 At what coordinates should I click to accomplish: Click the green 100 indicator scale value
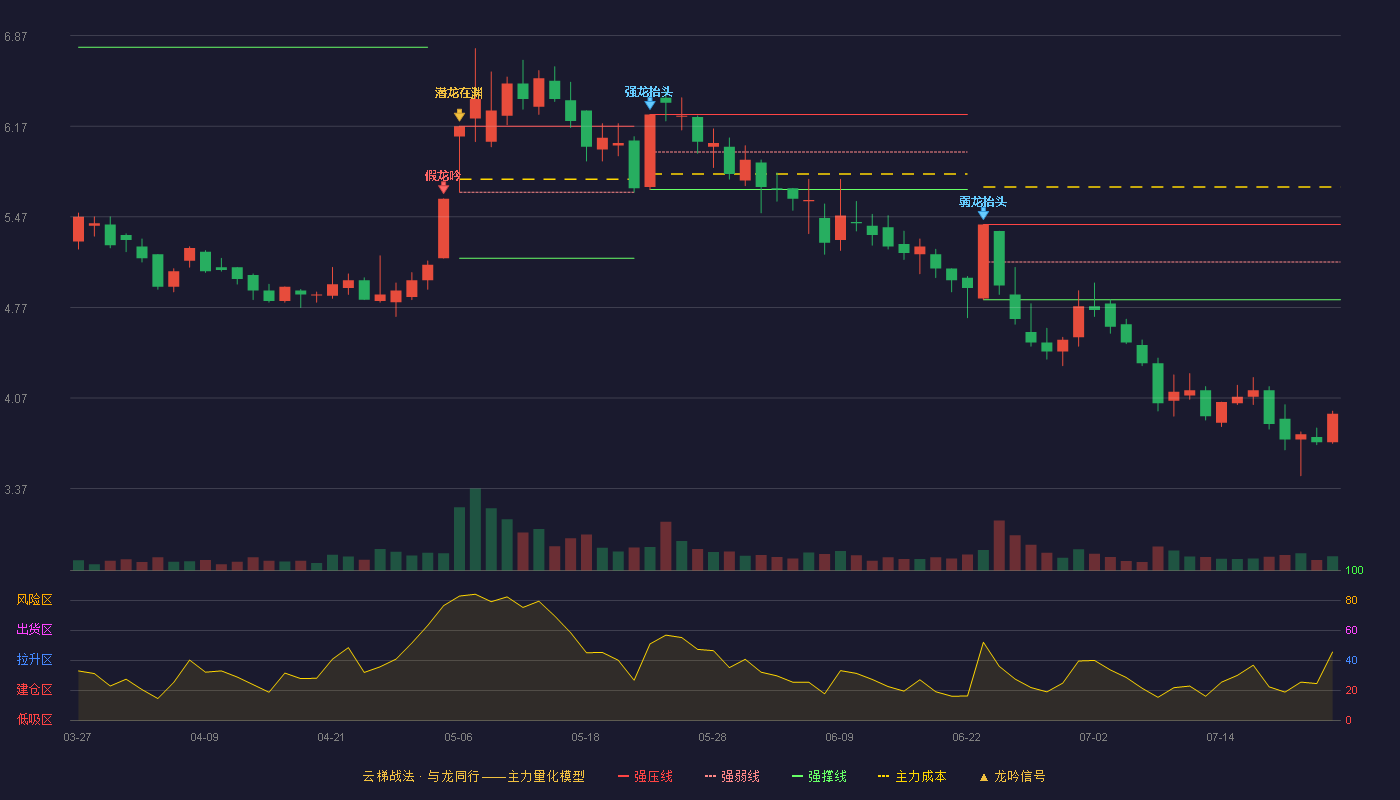(x=1354, y=571)
